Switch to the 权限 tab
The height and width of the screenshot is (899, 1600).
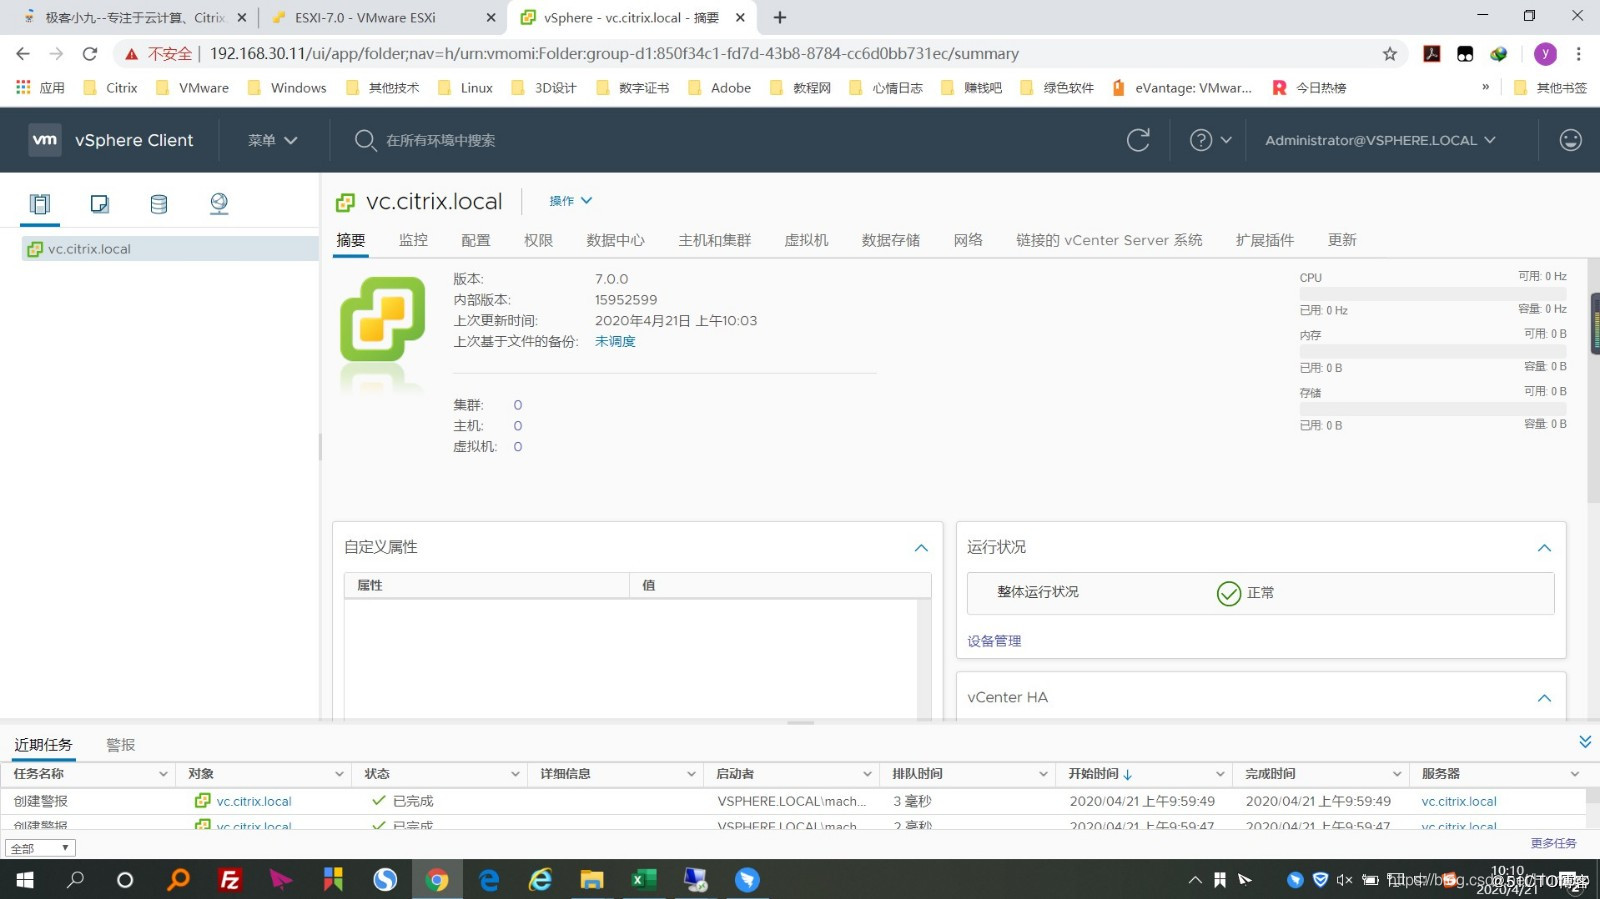[x=538, y=240]
